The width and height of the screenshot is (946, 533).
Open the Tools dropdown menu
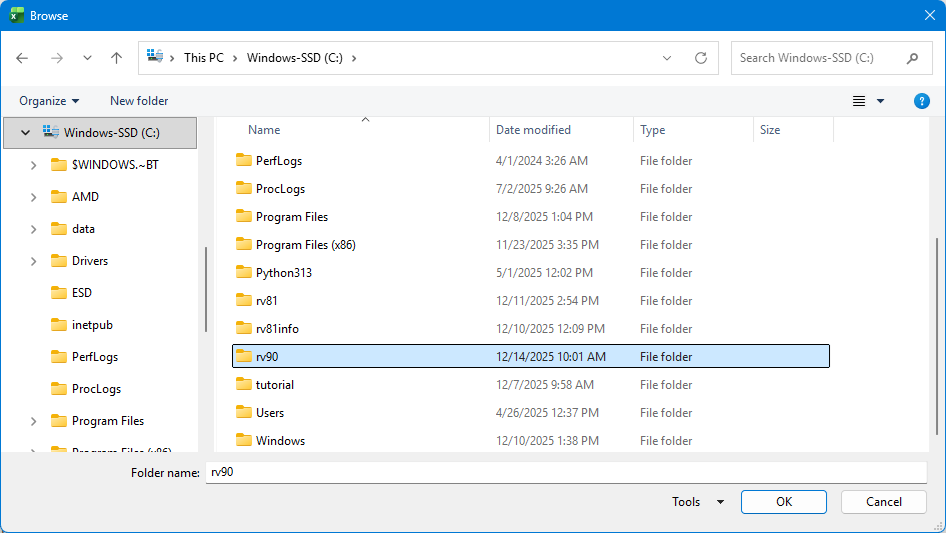coord(697,502)
